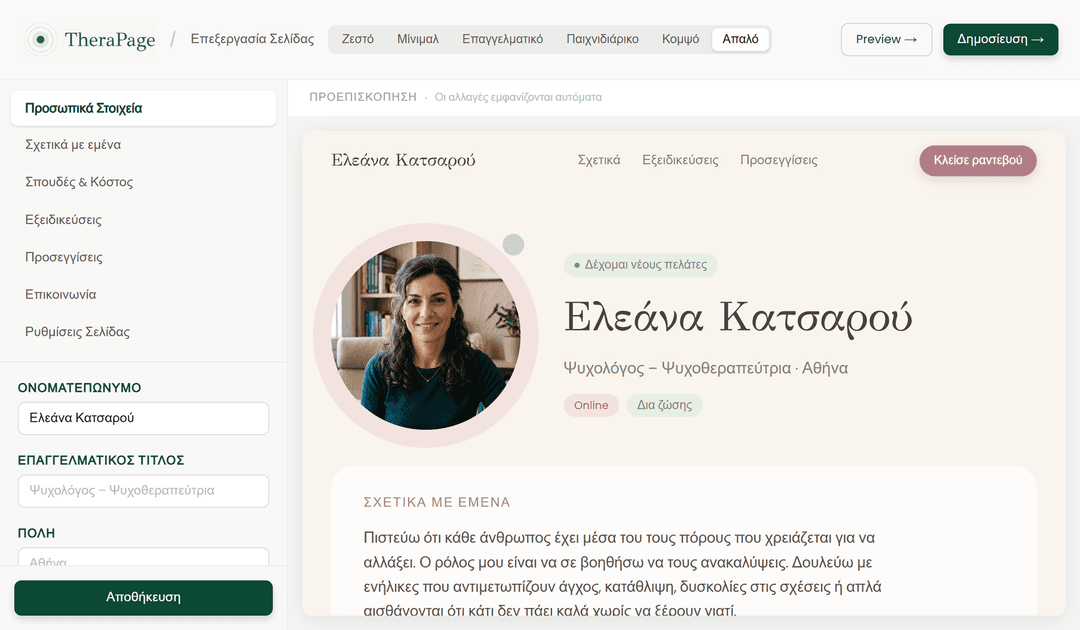
Task: Click Ελεάνα Κατσαρού name in preview header
Action: coord(403,160)
